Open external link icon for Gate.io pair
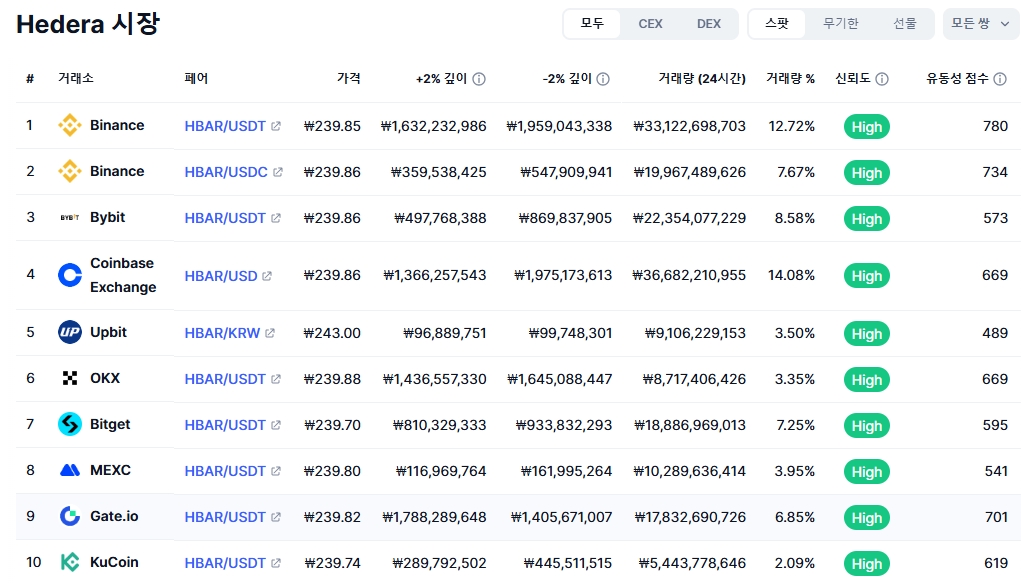 276,517
